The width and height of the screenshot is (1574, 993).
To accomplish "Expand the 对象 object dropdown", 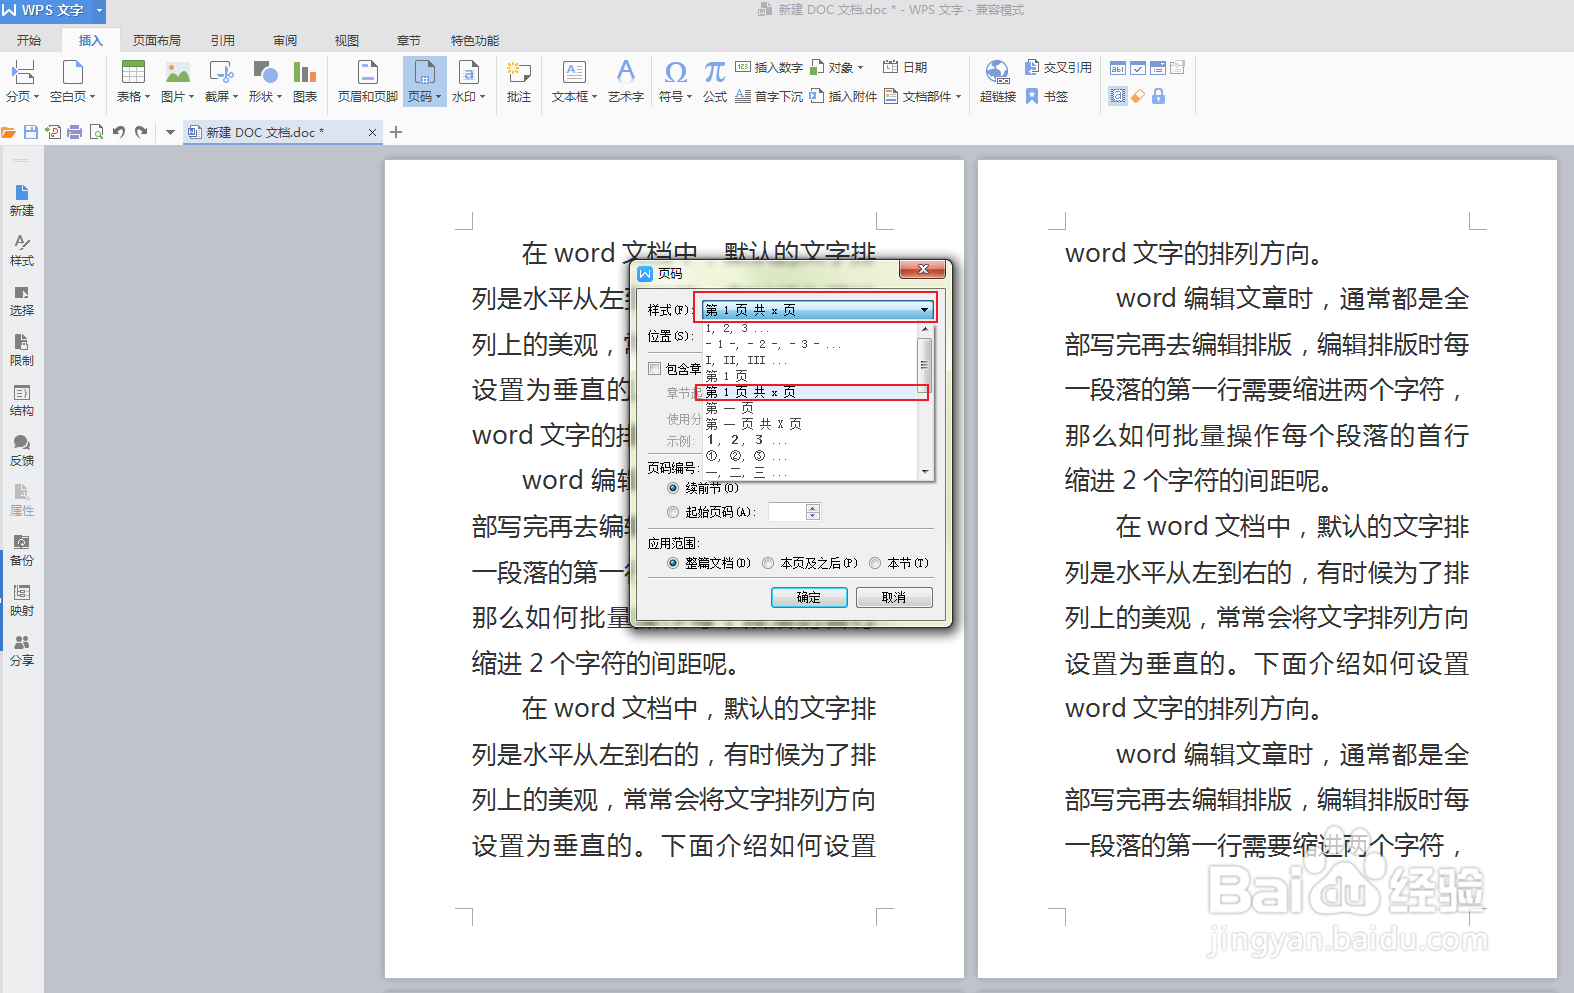I will click(x=860, y=68).
